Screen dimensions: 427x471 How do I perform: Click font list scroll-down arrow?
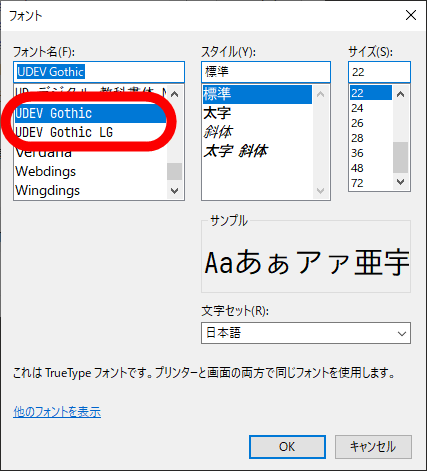coord(174,190)
